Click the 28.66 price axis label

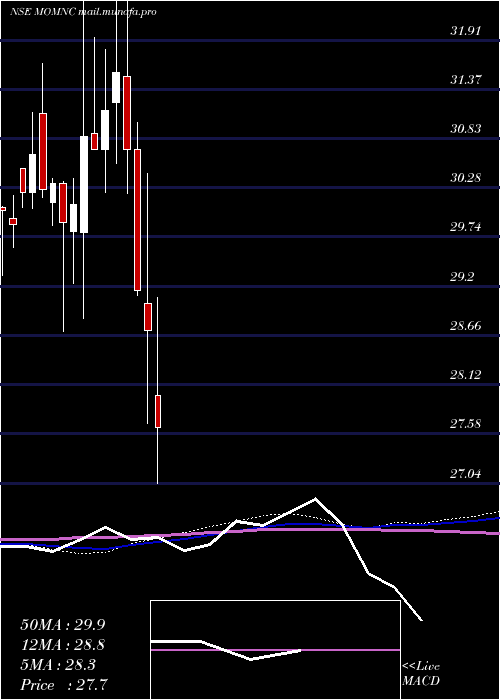coord(465,325)
